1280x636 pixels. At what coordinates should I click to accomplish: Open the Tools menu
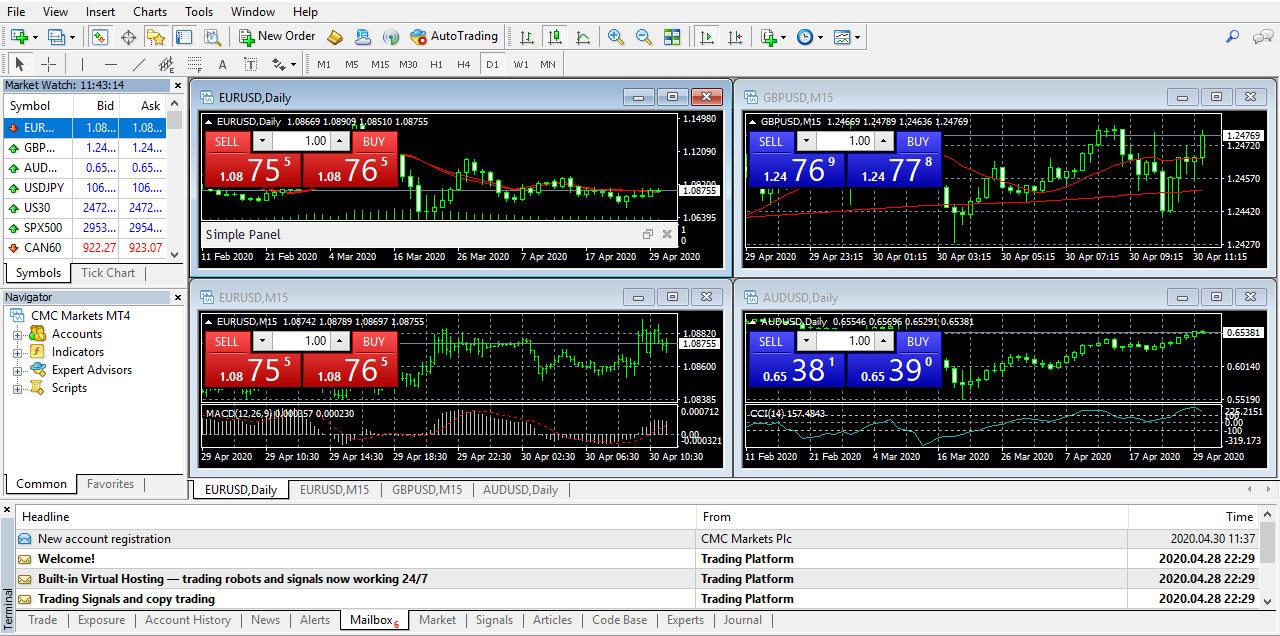click(199, 12)
